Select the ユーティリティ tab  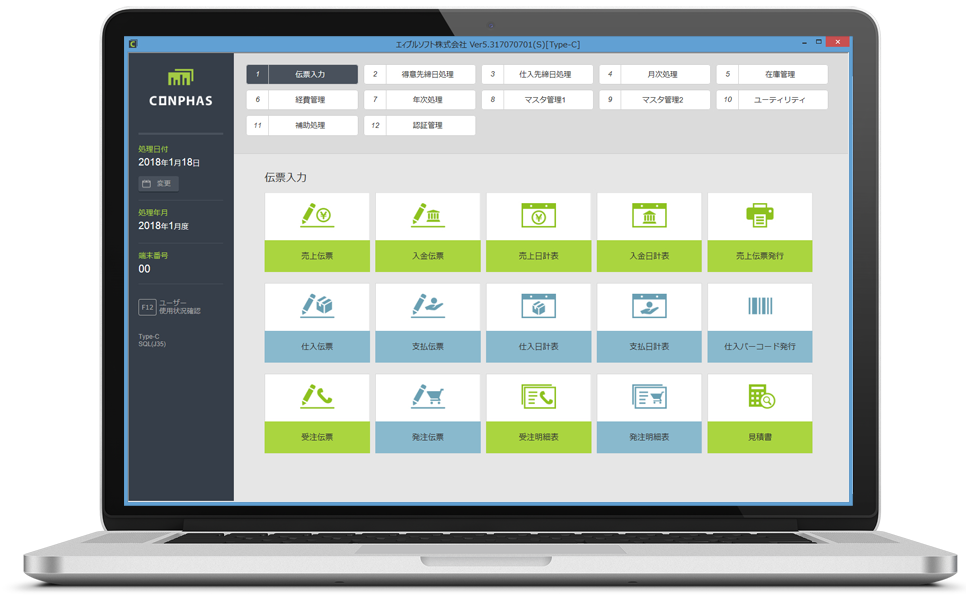772,100
